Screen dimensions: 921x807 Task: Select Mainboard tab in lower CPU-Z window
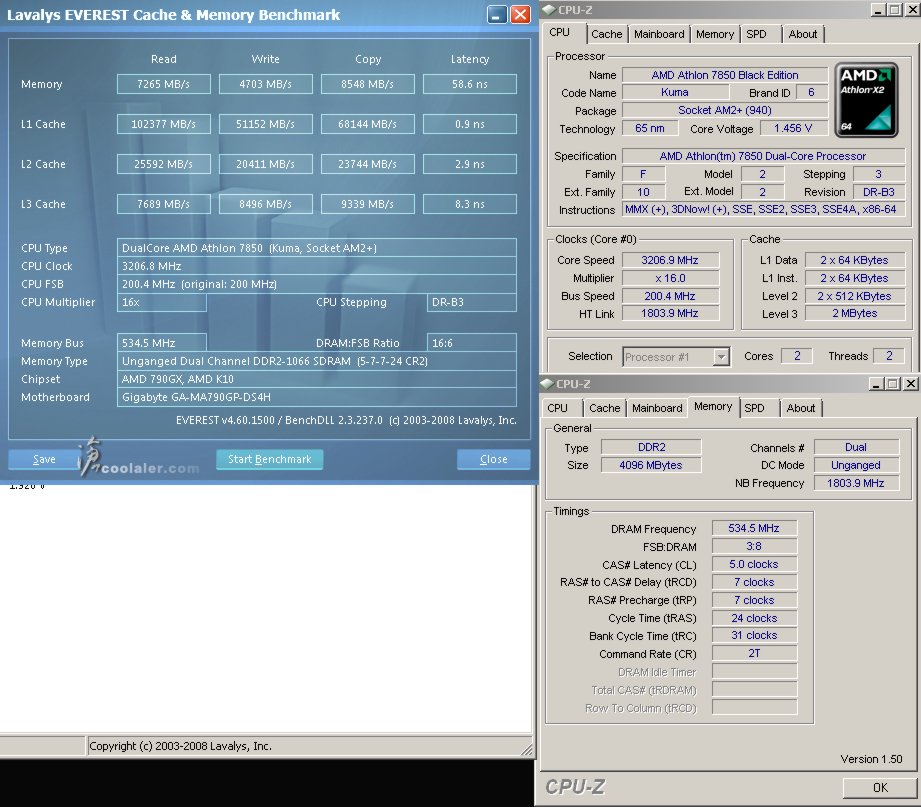click(x=657, y=408)
